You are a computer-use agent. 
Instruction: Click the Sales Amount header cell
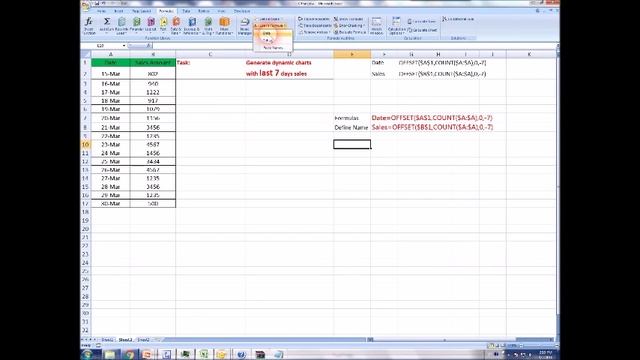(x=153, y=62)
